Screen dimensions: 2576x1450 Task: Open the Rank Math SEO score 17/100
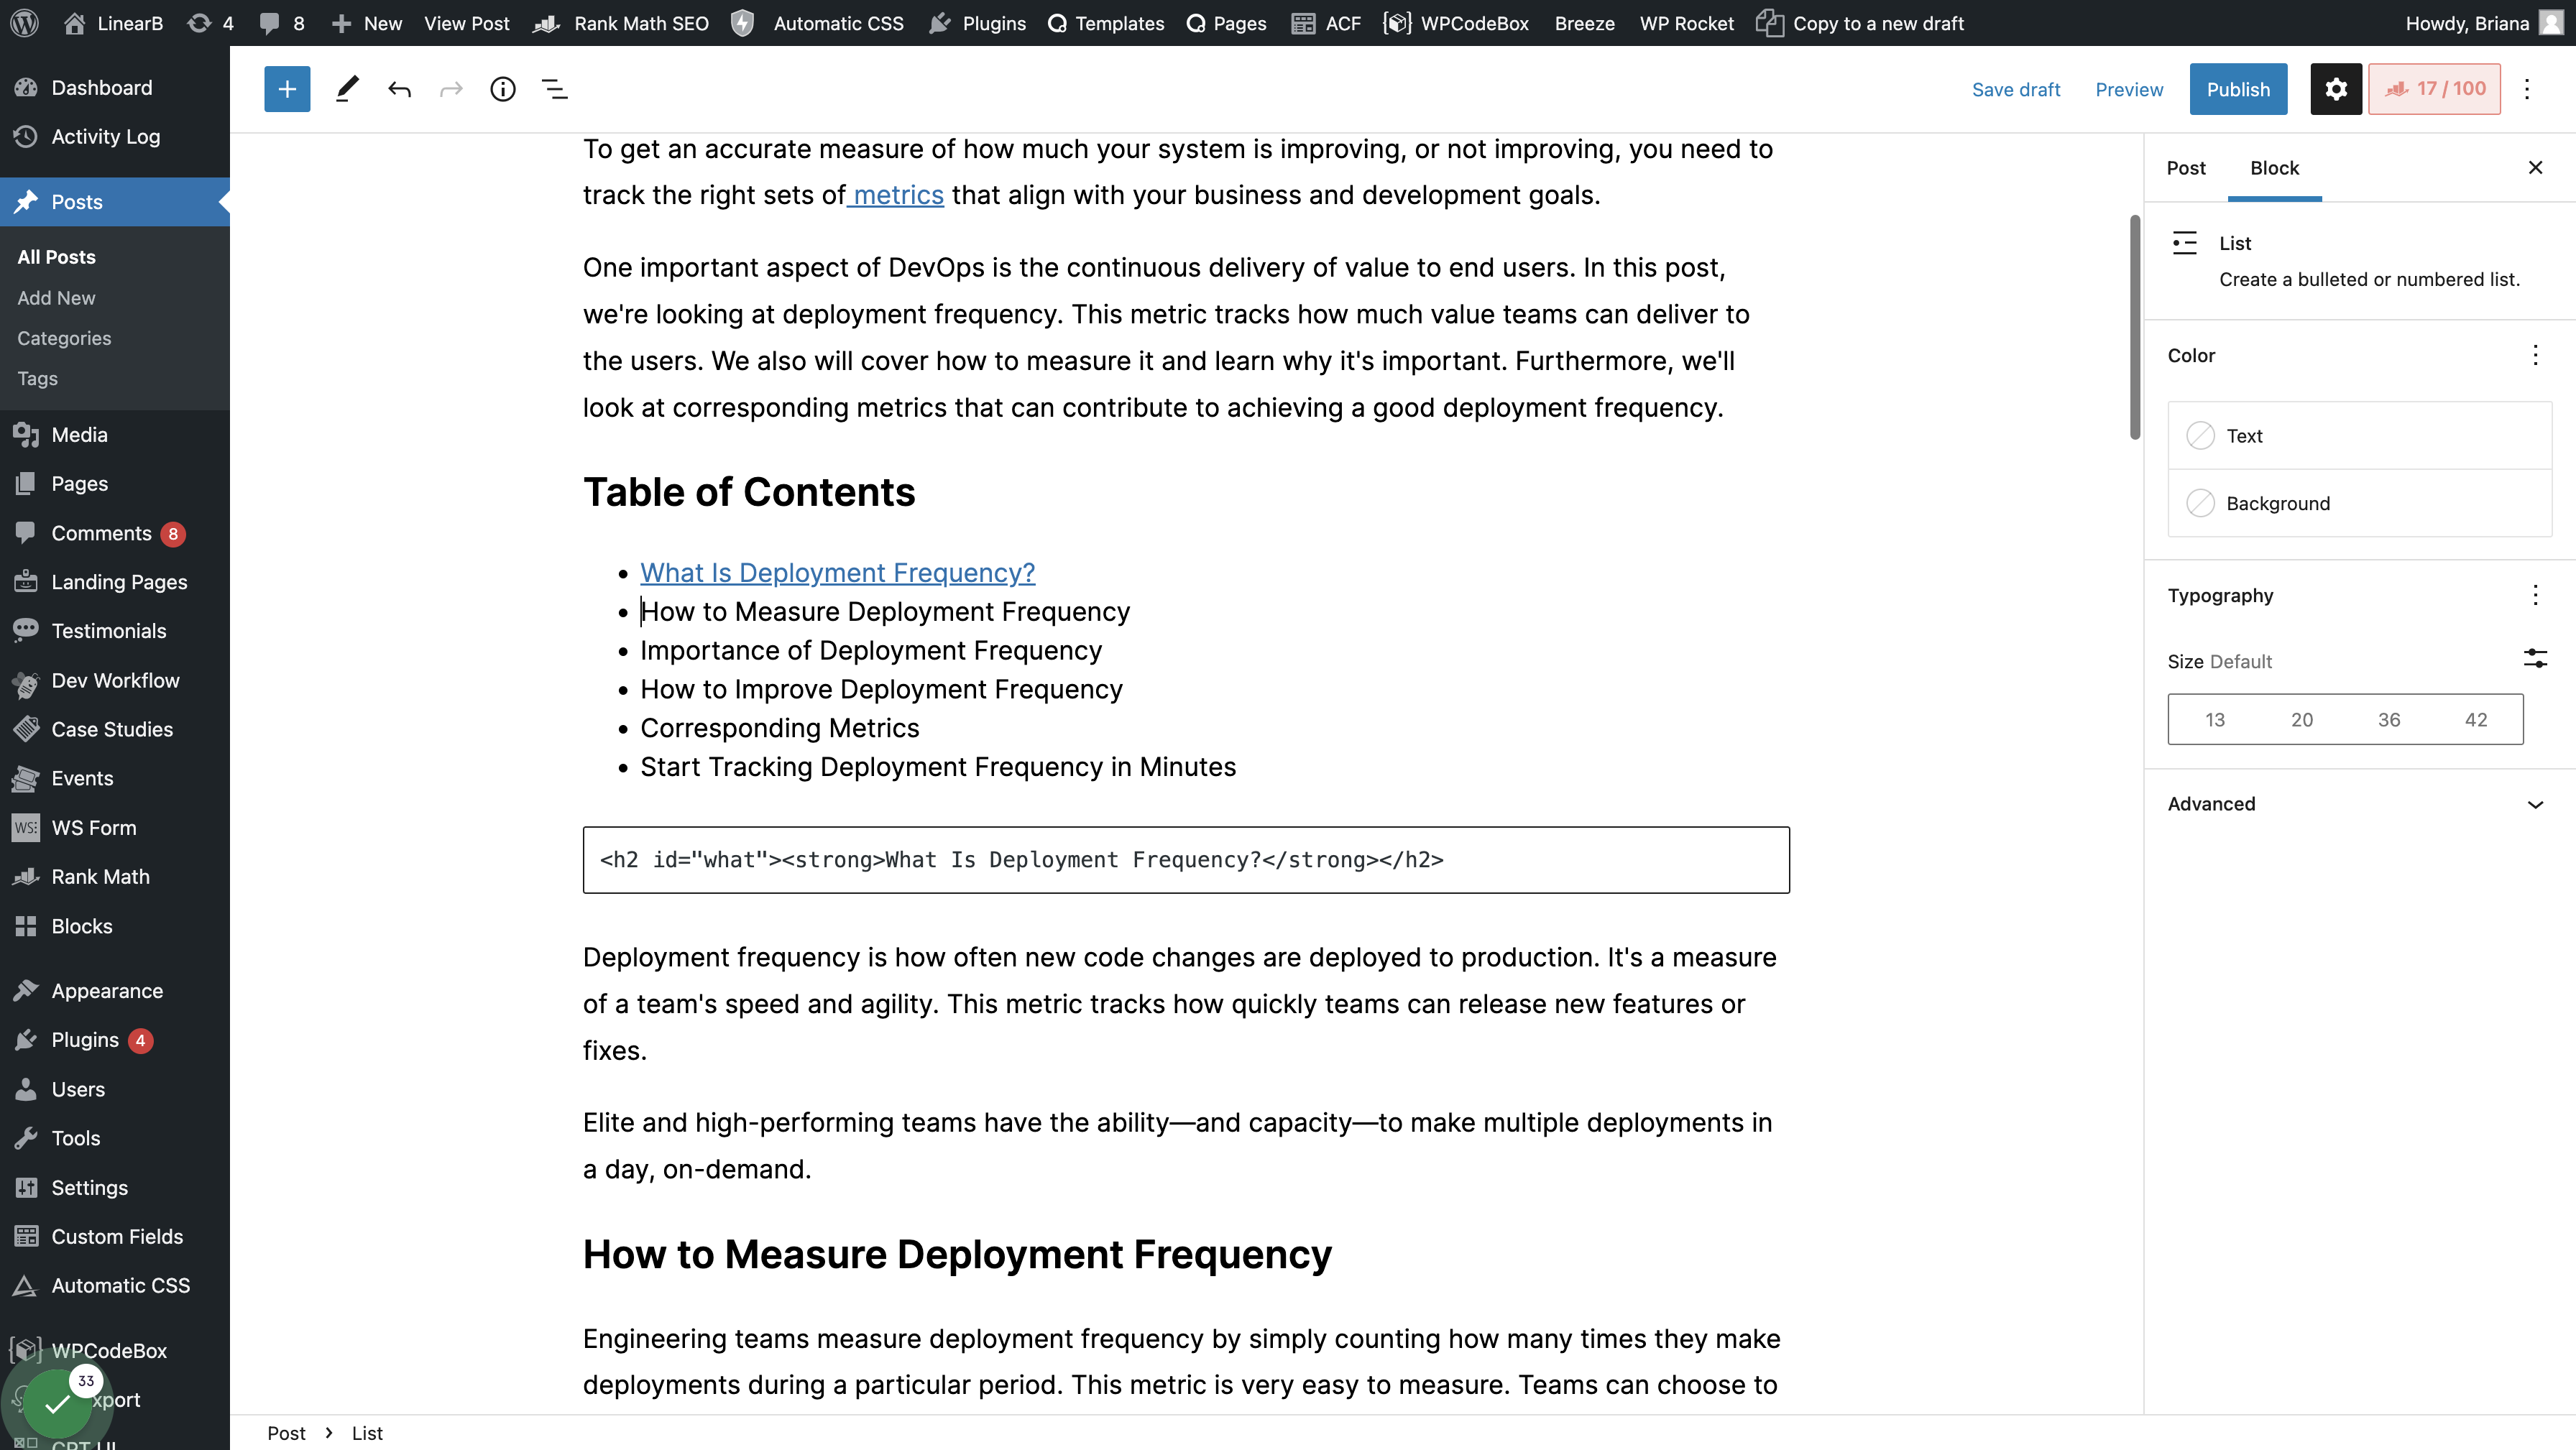click(x=2434, y=89)
